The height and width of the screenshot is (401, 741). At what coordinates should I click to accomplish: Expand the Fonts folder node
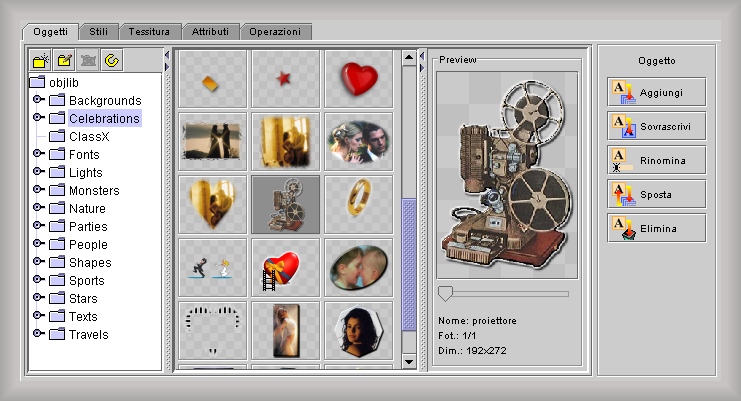coord(38,155)
